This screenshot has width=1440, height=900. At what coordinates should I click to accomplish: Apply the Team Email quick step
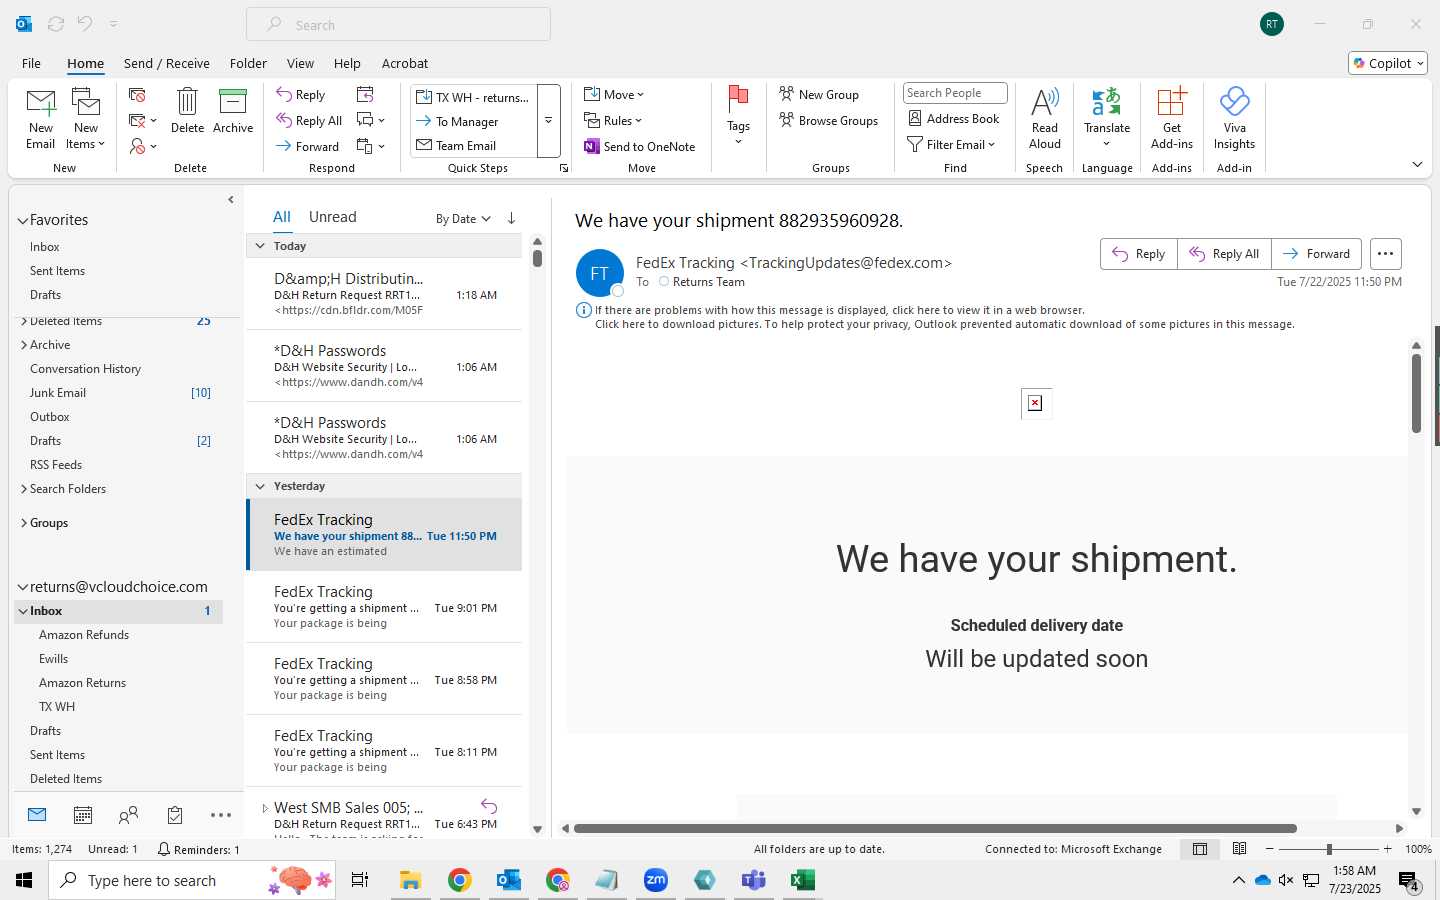point(474,146)
